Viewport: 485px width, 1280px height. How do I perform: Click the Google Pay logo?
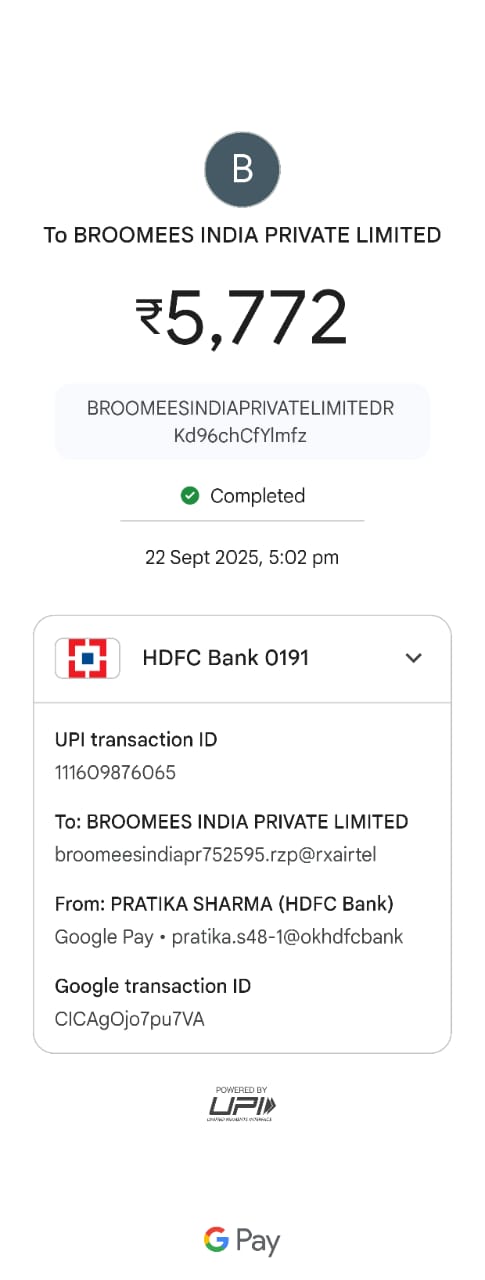pos(242,1241)
